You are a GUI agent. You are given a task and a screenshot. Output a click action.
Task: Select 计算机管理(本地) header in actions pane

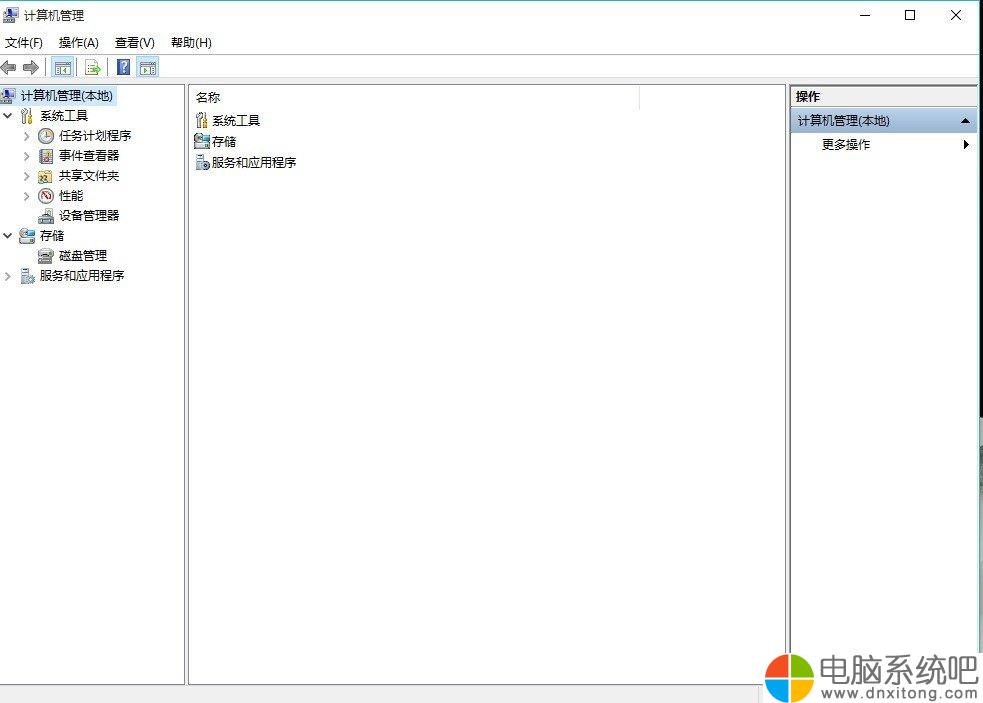click(883, 120)
